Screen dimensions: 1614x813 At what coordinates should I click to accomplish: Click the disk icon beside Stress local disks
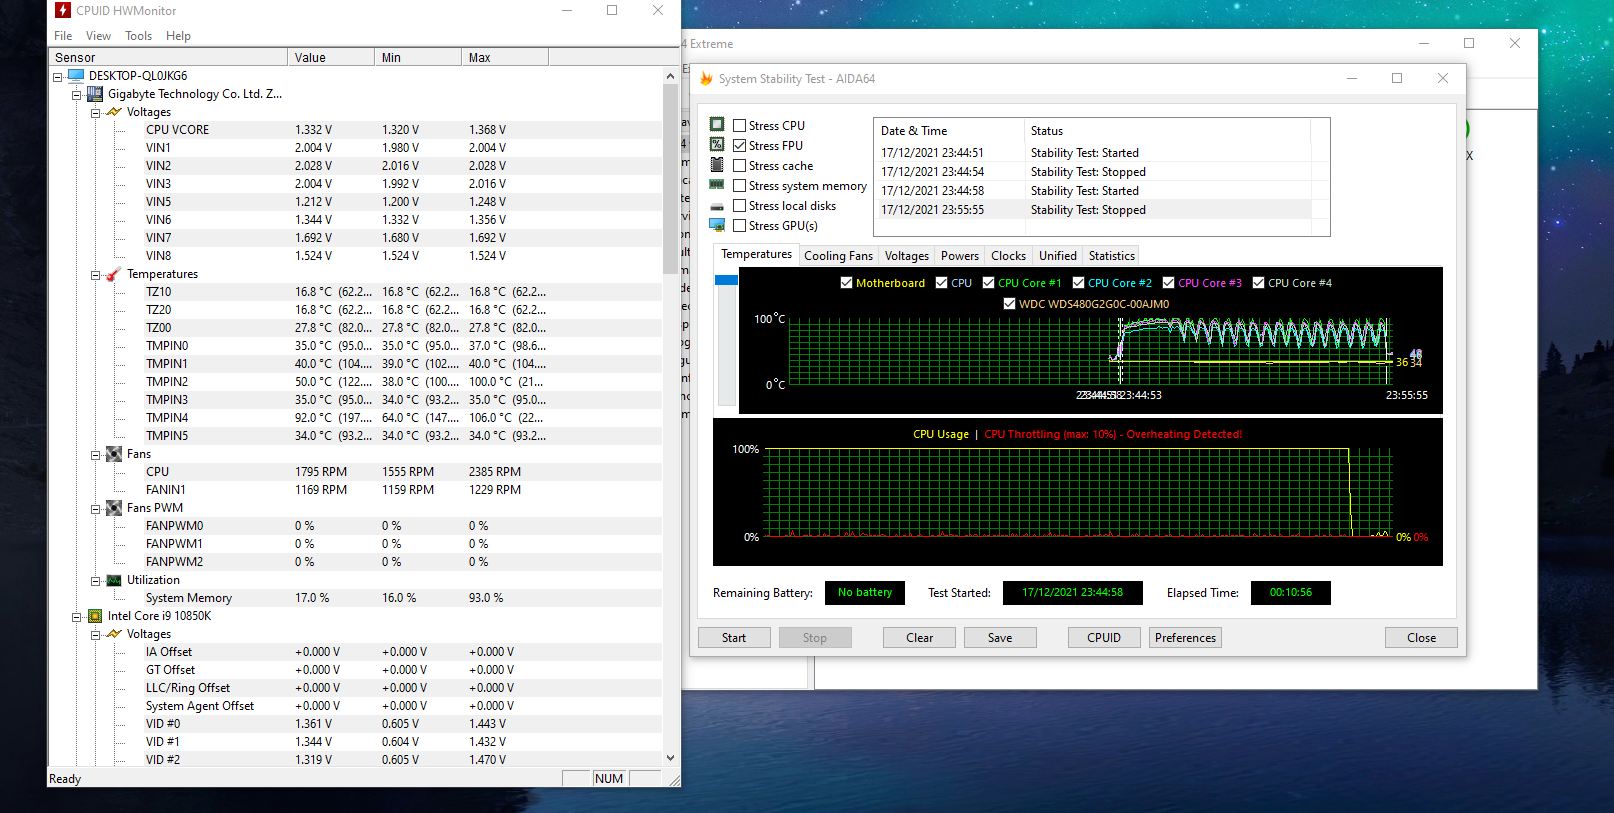pos(717,206)
